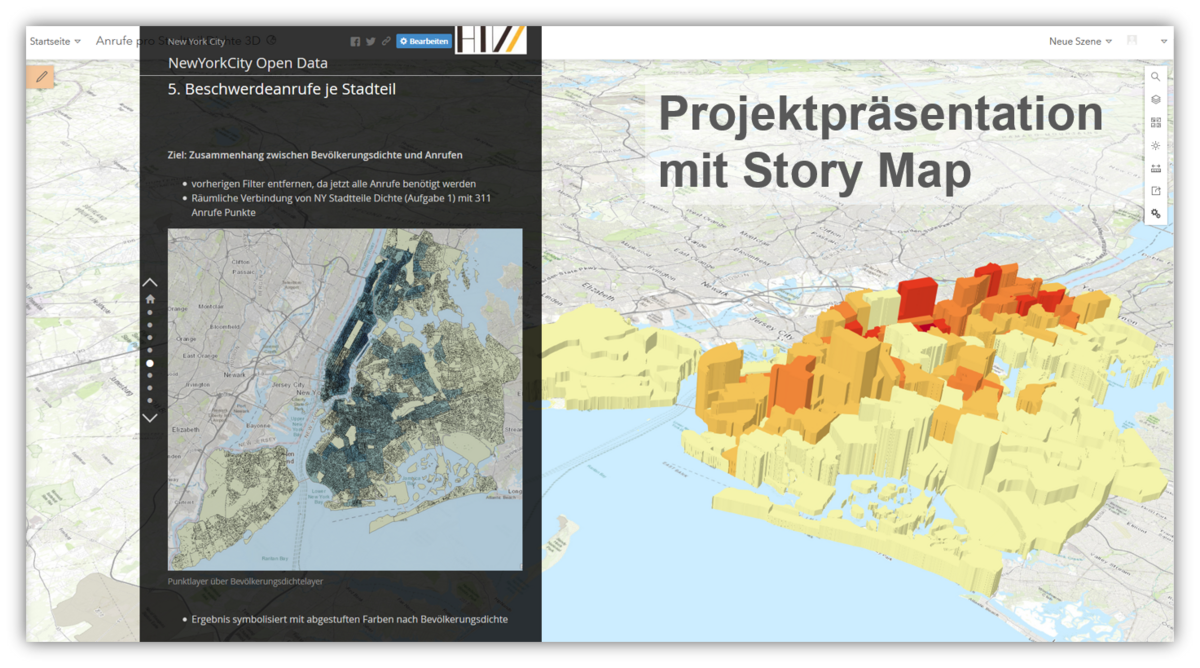Click the tall red 3D district block
The width and height of the screenshot is (1200, 668).
pyautogui.click(x=917, y=298)
